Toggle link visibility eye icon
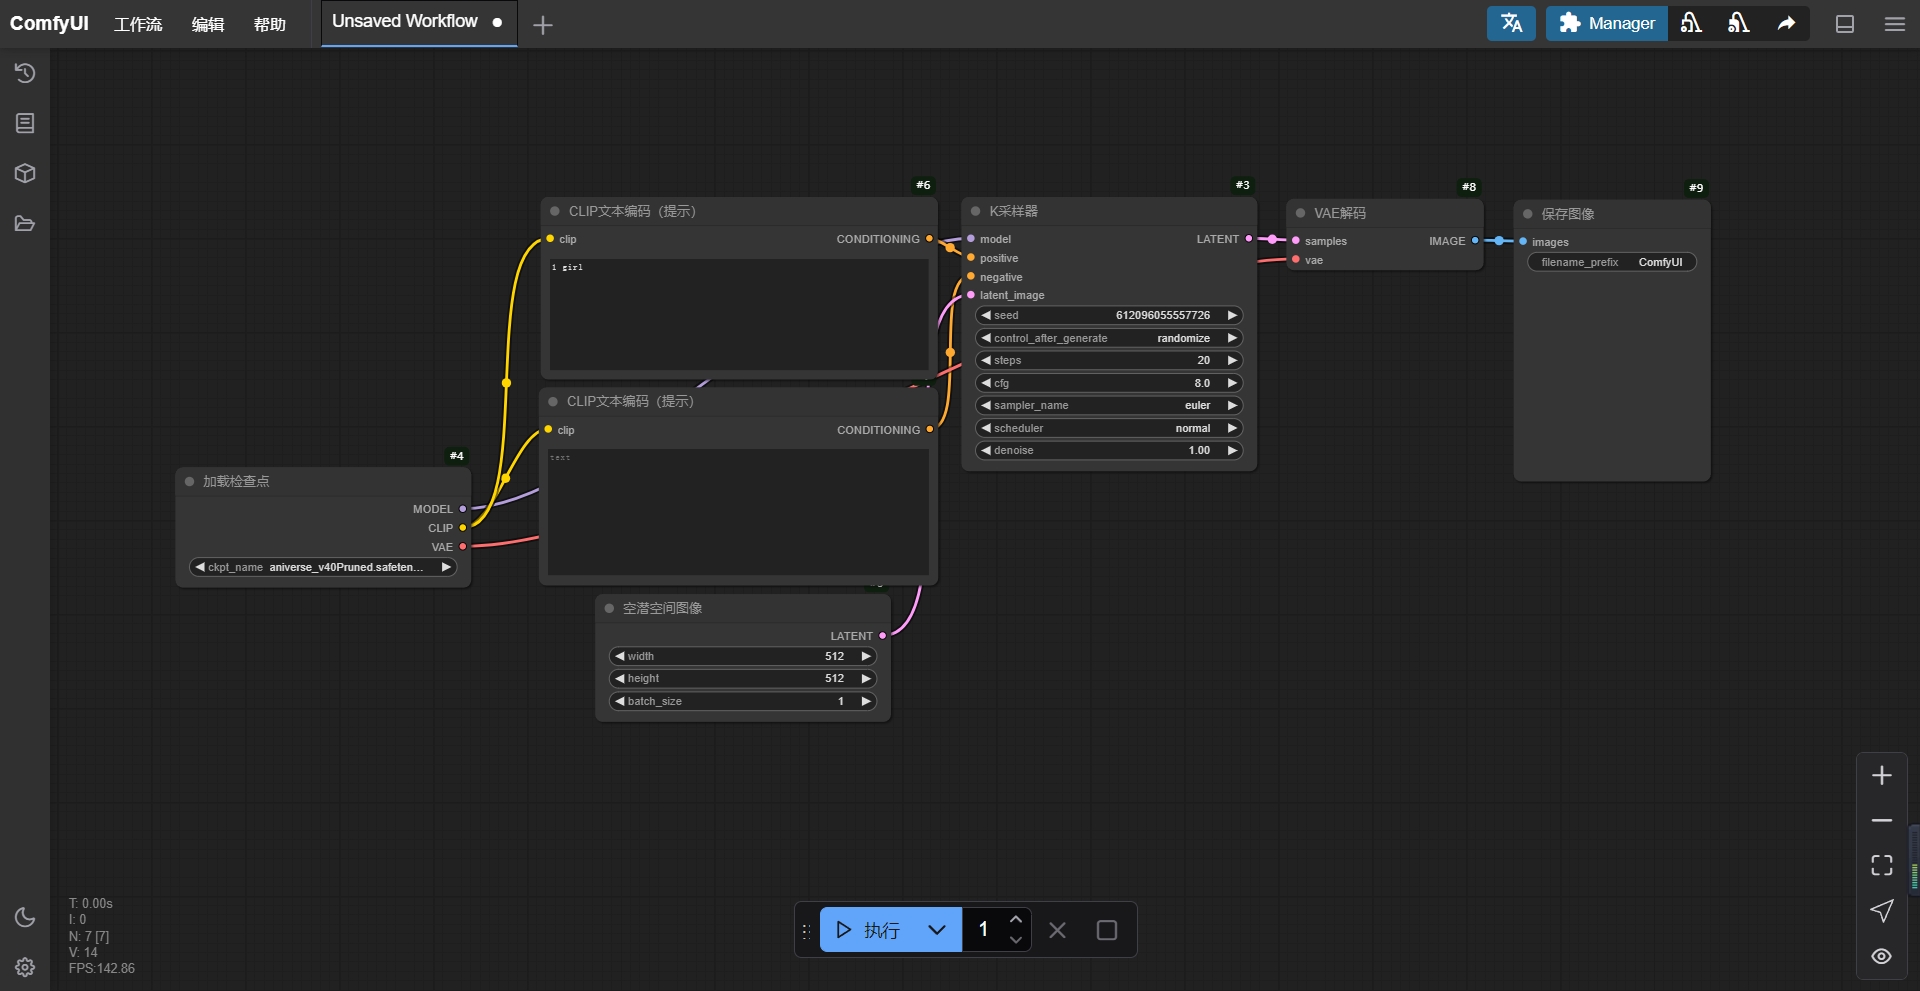Image resolution: width=1920 pixels, height=991 pixels. (1881, 956)
